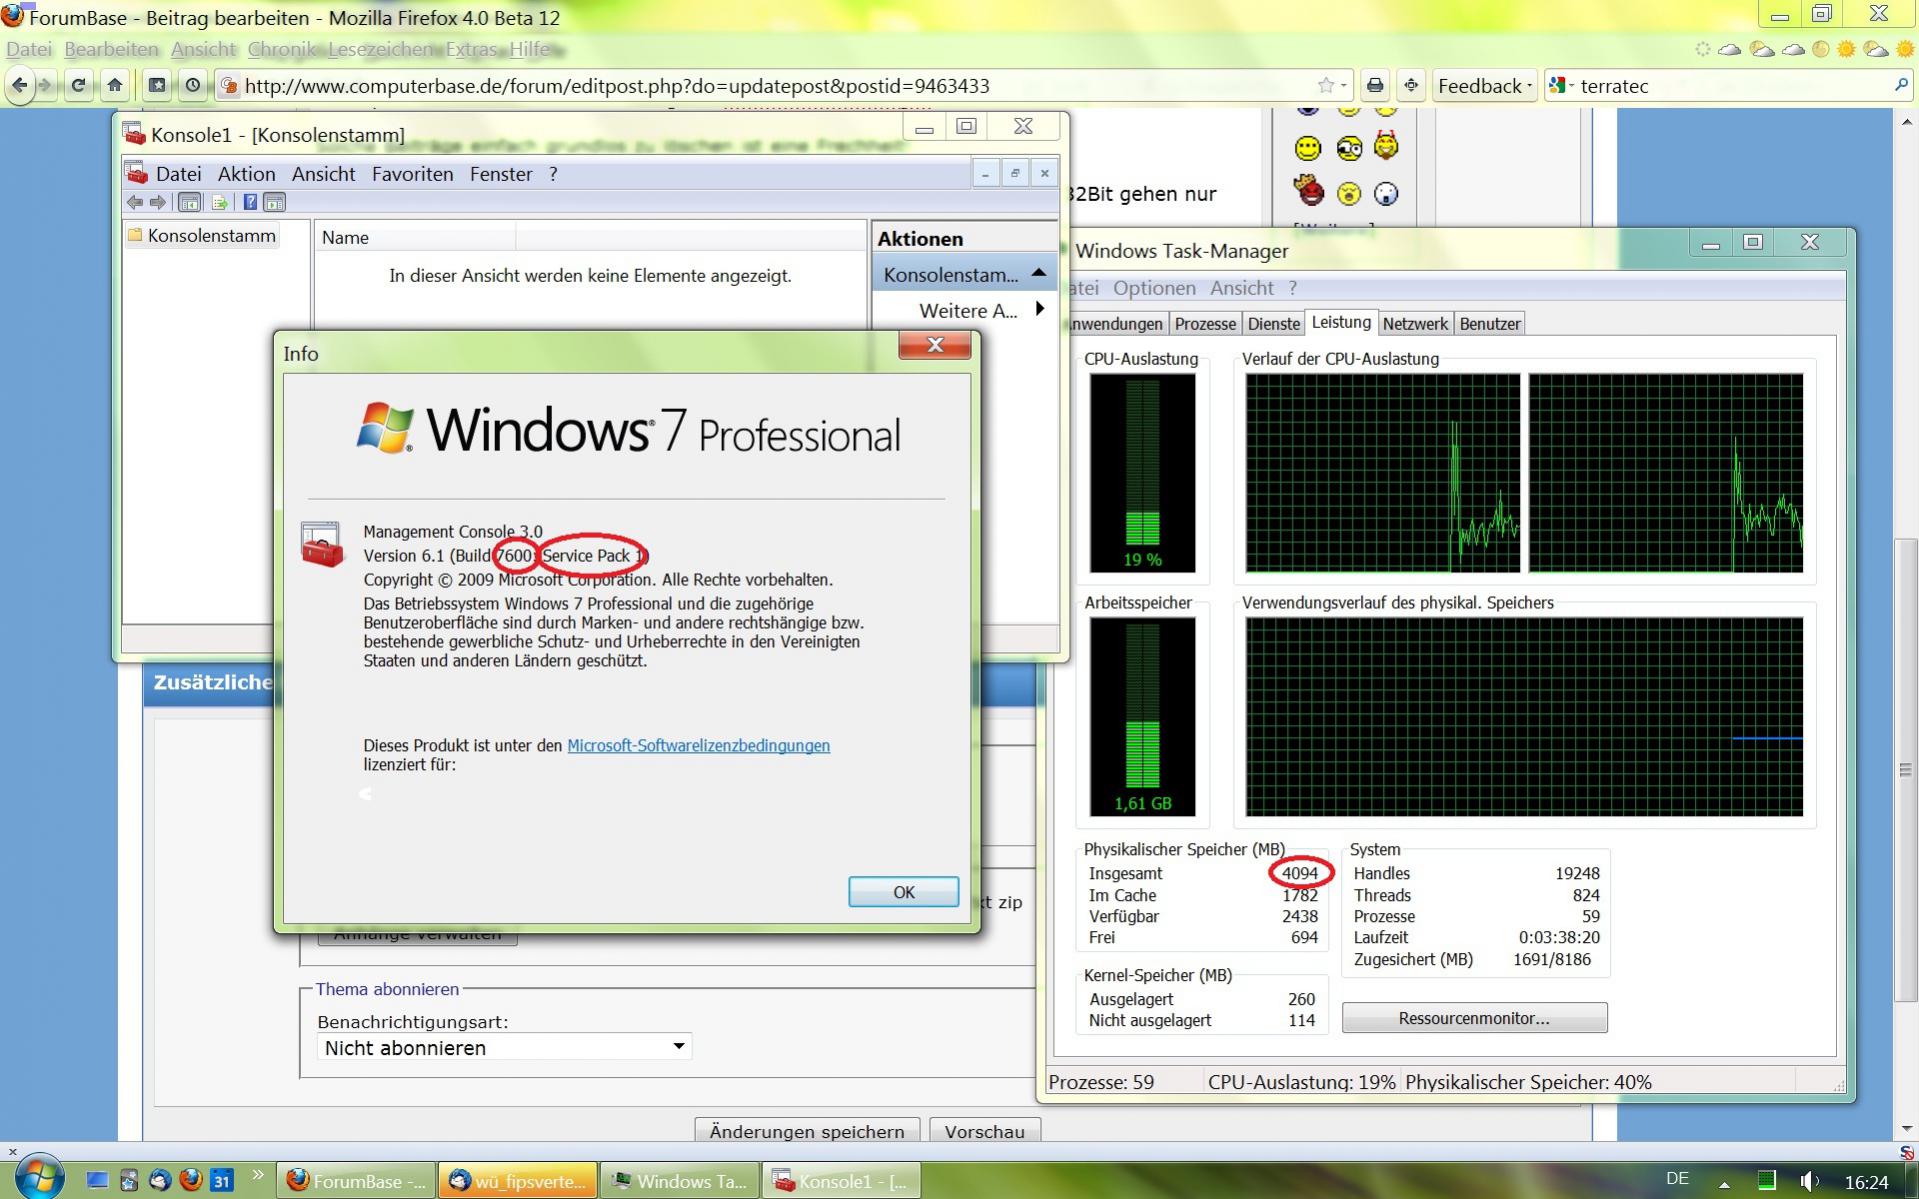The height and width of the screenshot is (1199, 1919).
Task: Insert the eye-patch smiley emoticon
Action: point(1349,149)
